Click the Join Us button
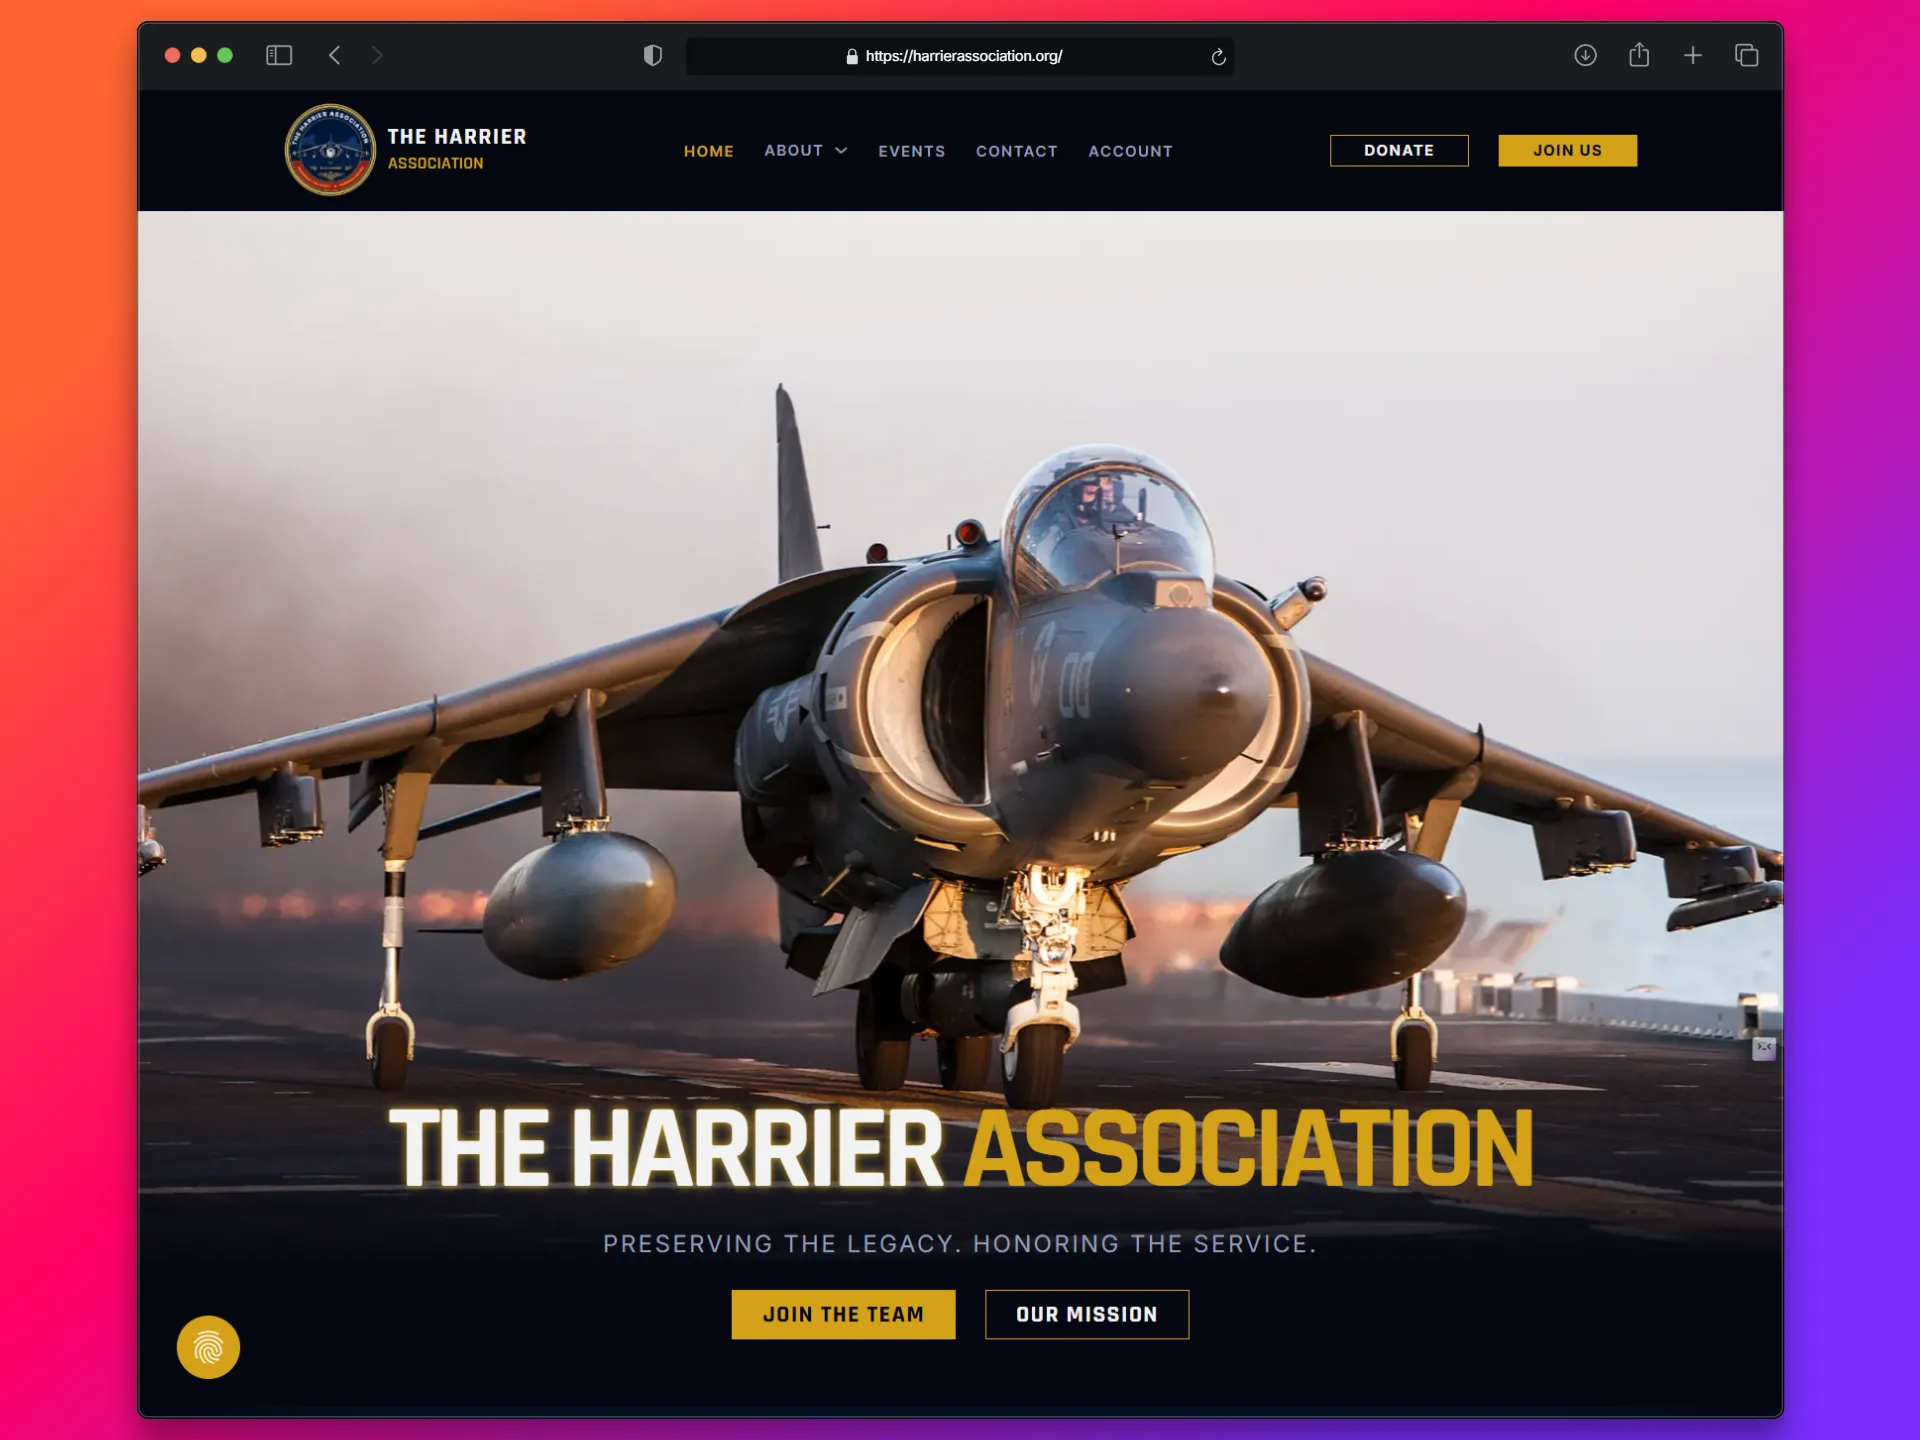 (1568, 150)
